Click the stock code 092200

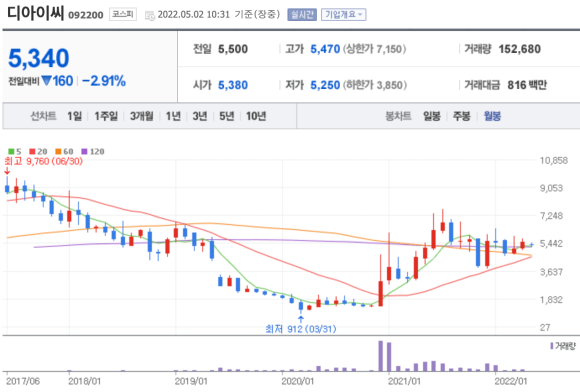pos(86,15)
